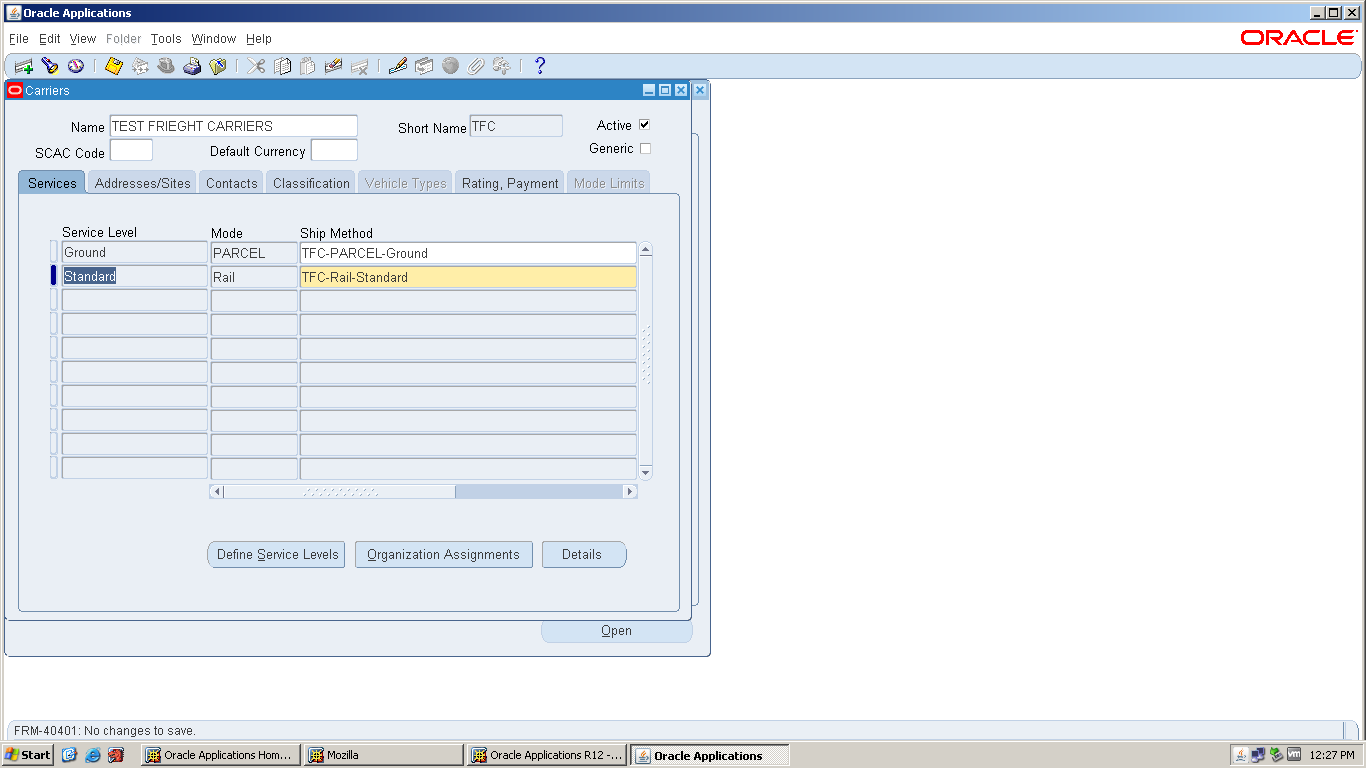Check the Generic checkbox
Image resolution: width=1366 pixels, height=768 pixels.
645,149
